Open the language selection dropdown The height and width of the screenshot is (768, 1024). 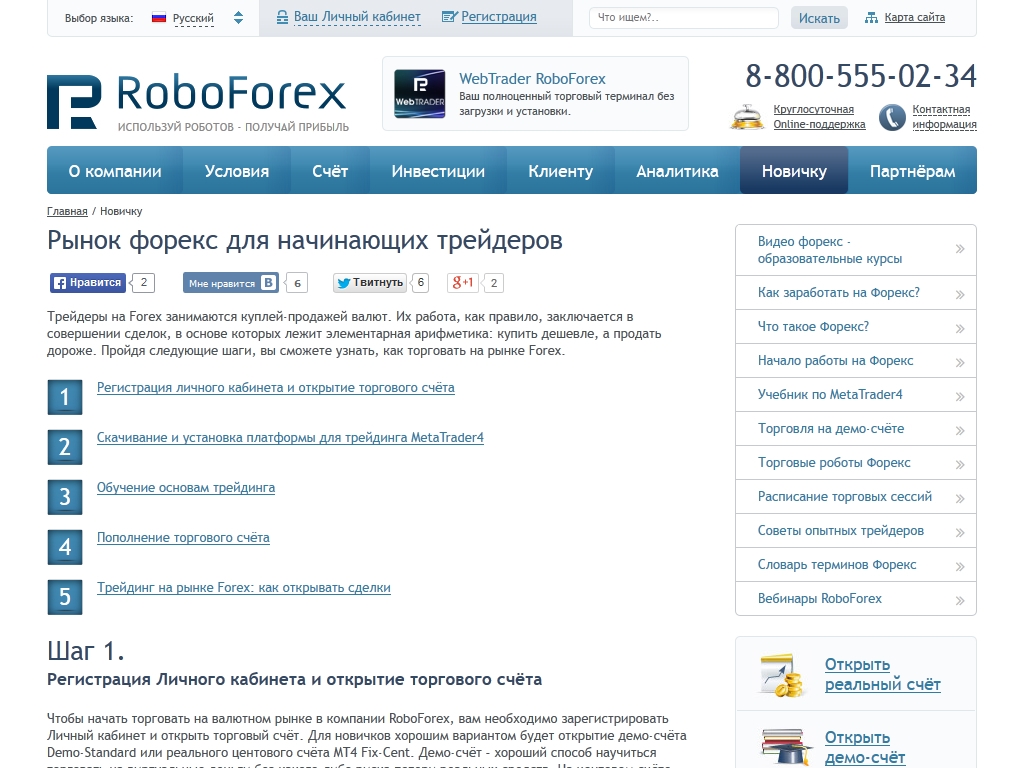click(x=197, y=18)
